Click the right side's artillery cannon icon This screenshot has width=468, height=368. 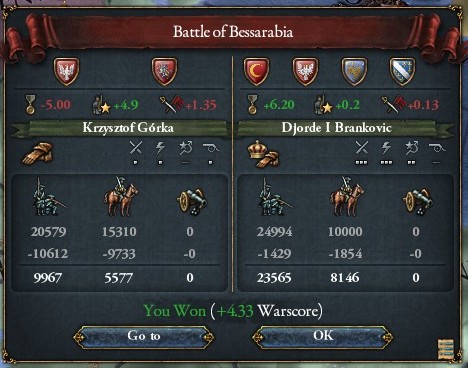coord(418,201)
